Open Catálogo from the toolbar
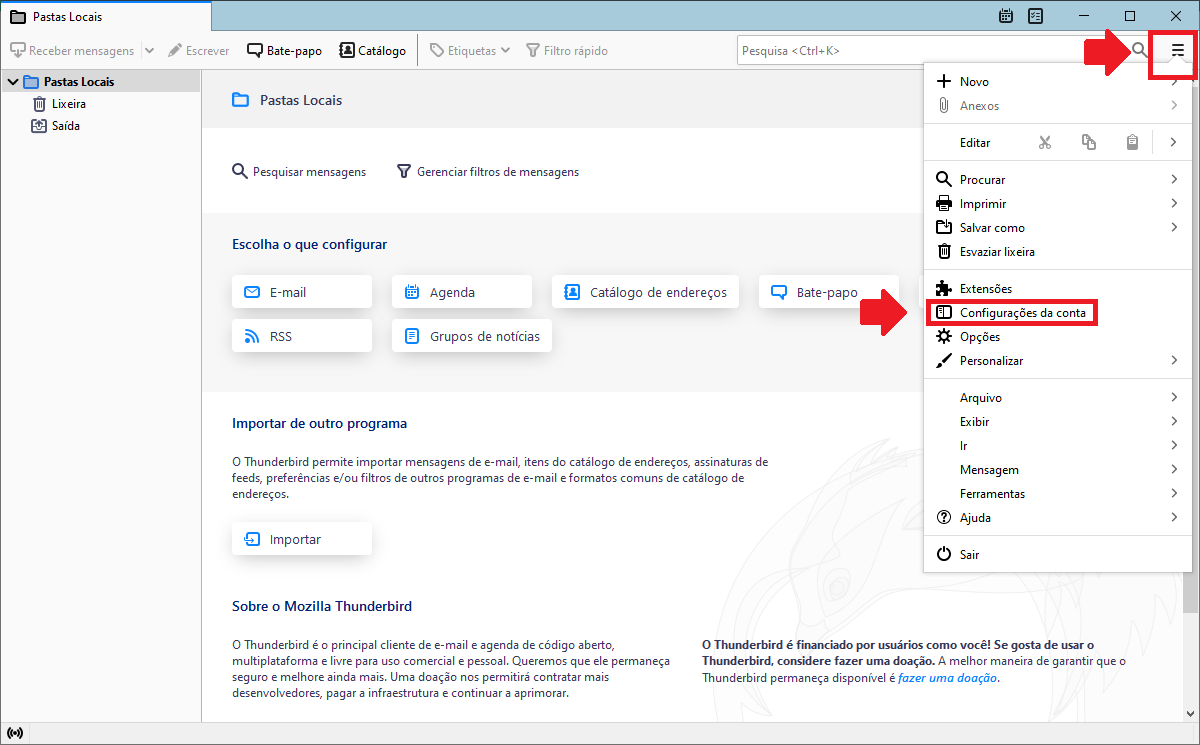 click(372, 50)
